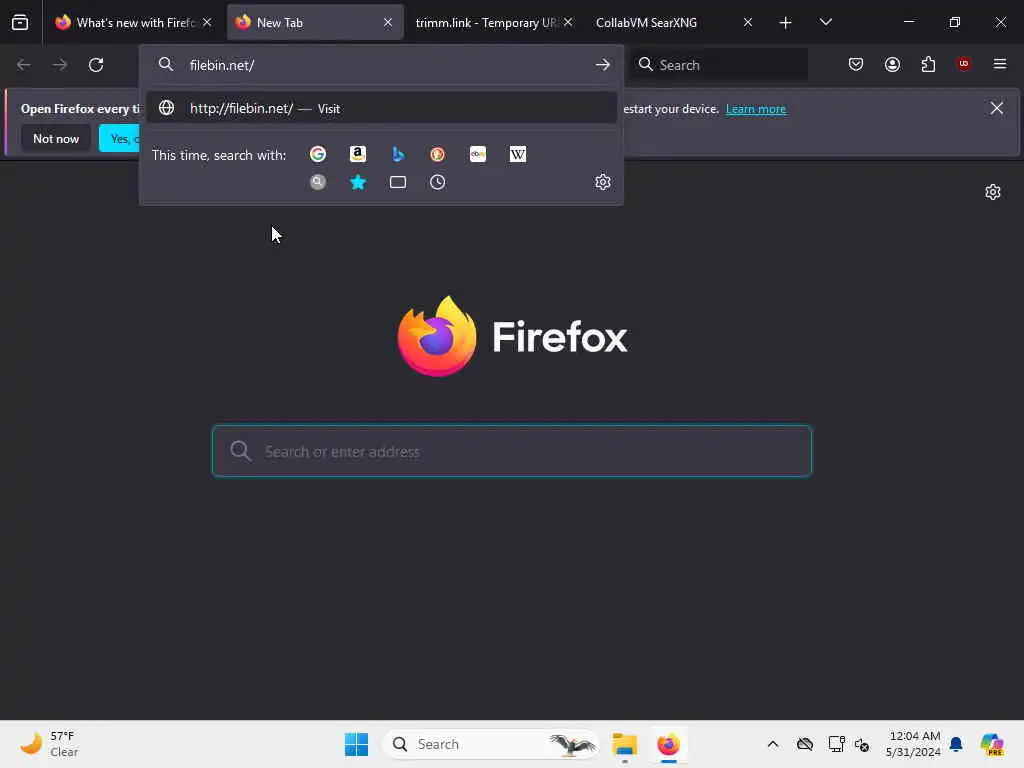Search this time with Bing
This screenshot has height=768, width=1024.
click(398, 154)
